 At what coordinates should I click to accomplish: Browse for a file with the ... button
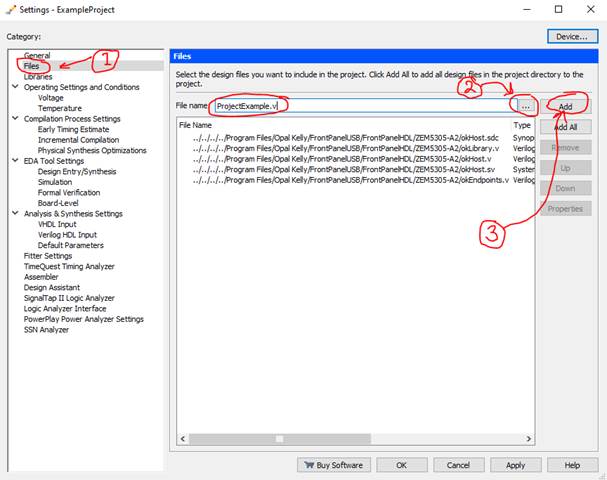(526, 106)
